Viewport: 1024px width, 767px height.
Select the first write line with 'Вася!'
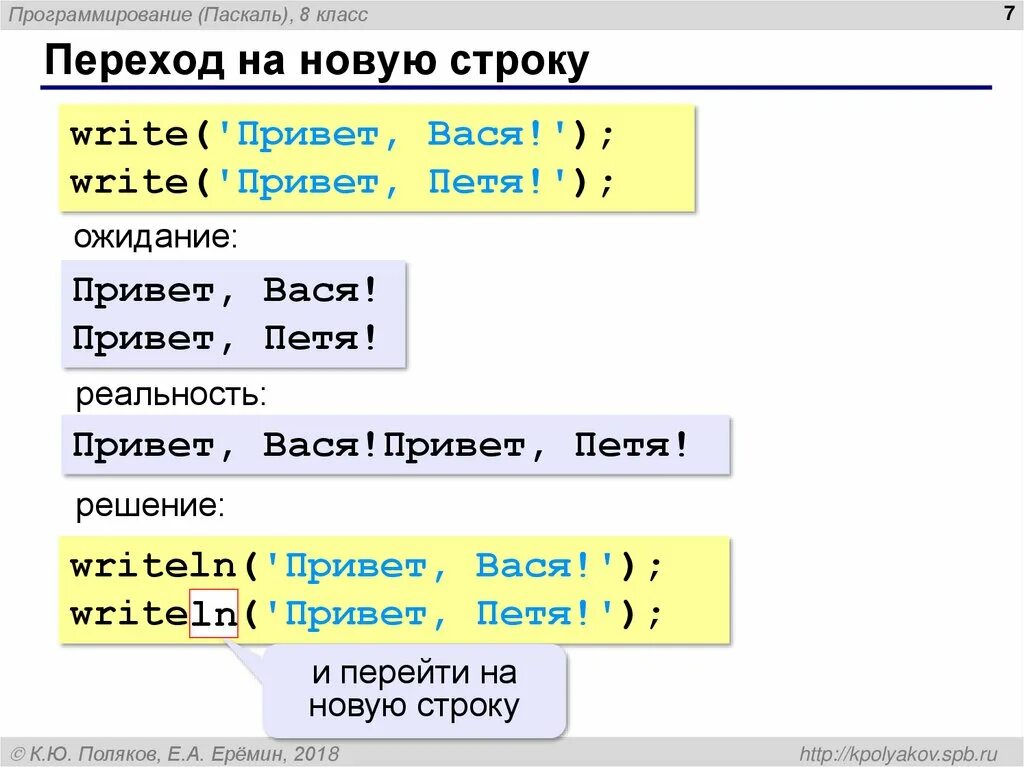(x=342, y=134)
